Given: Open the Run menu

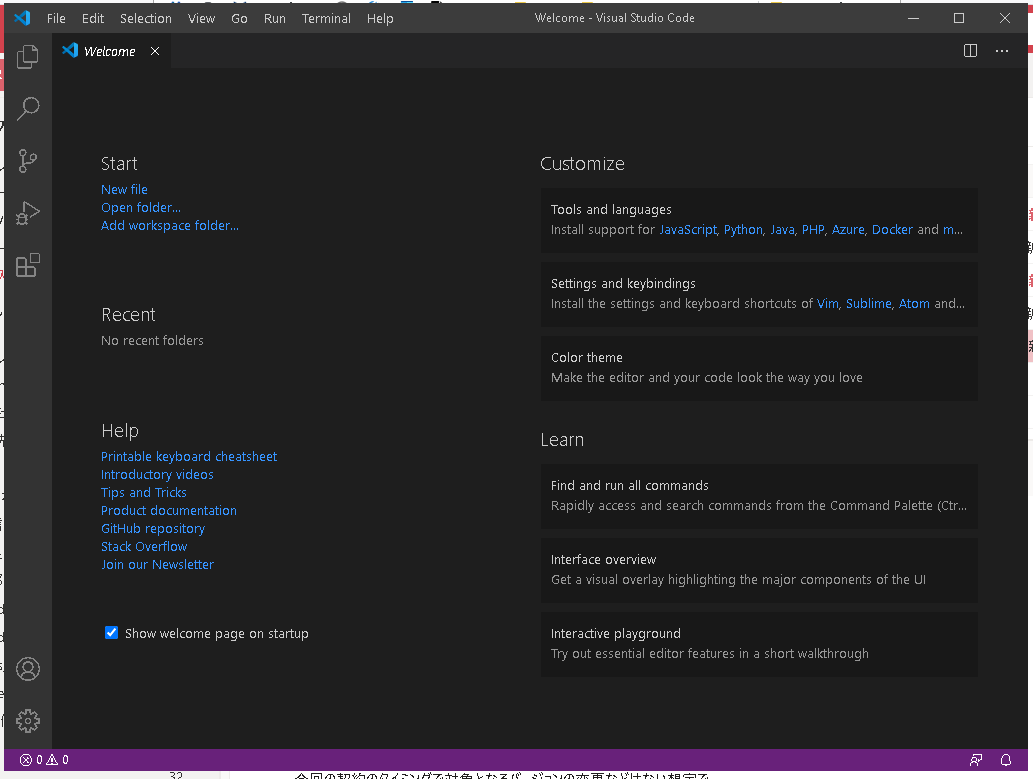Looking at the screenshot, I should (x=275, y=18).
